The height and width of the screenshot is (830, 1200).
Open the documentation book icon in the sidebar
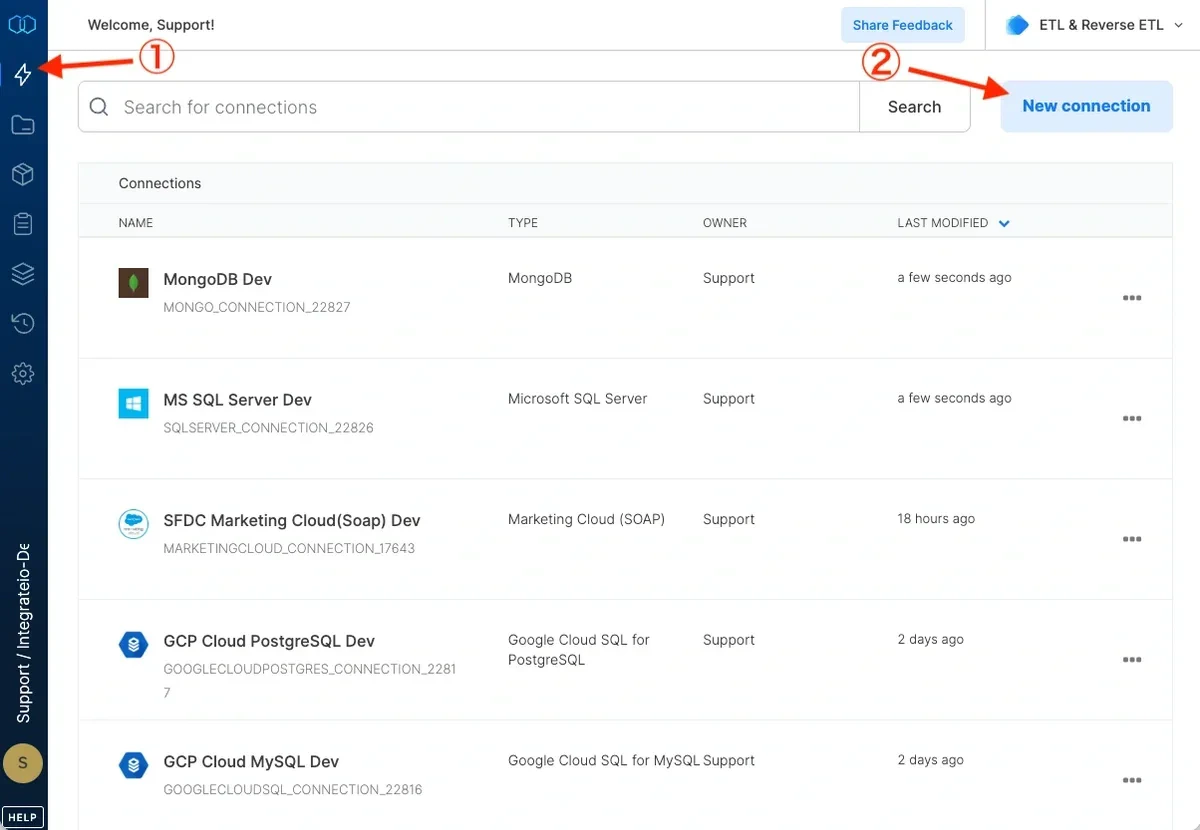pyautogui.click(x=22, y=24)
